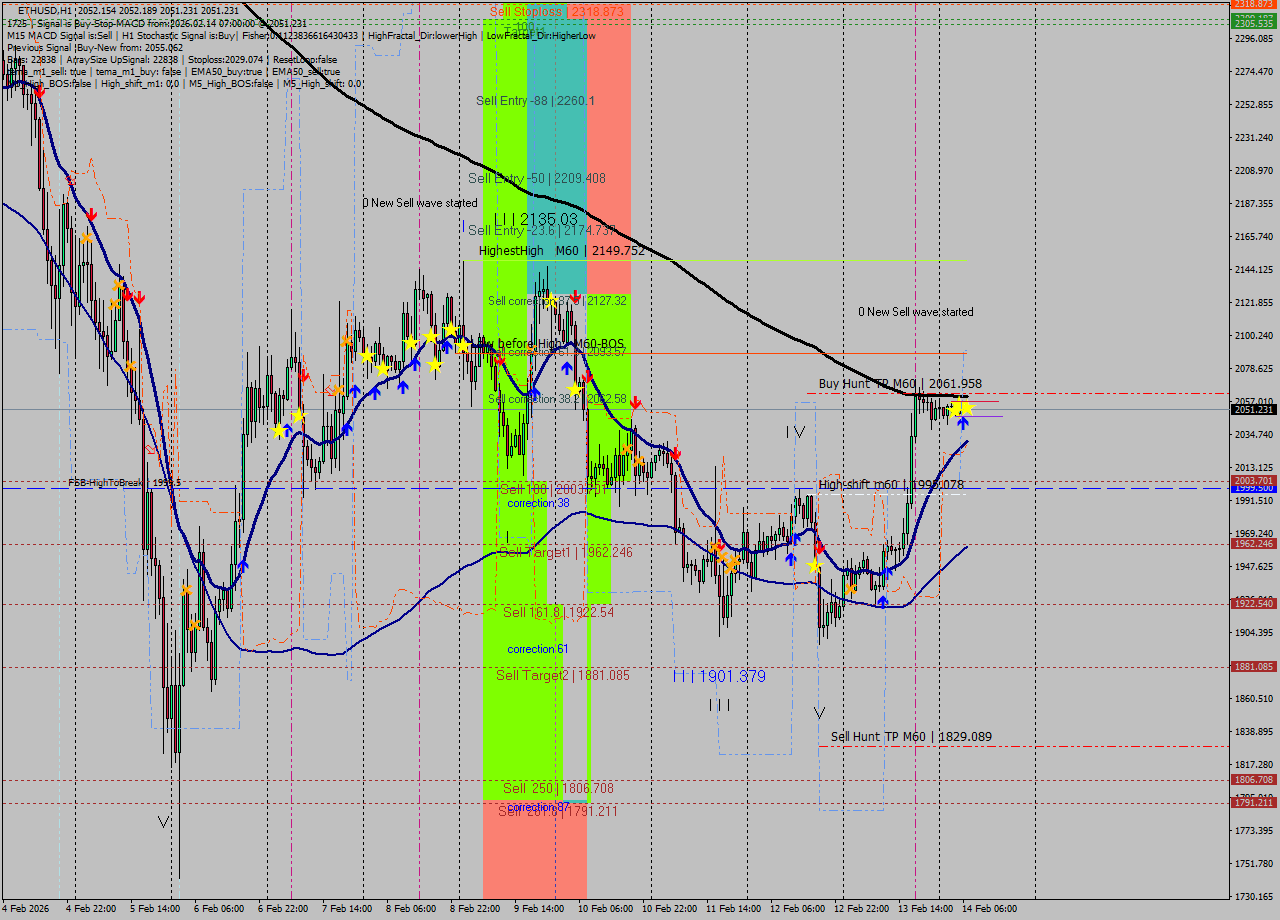This screenshot has width=1280, height=920.
Task: Click the red sell arrow near the 4 Feb candles
Action: 38,91
